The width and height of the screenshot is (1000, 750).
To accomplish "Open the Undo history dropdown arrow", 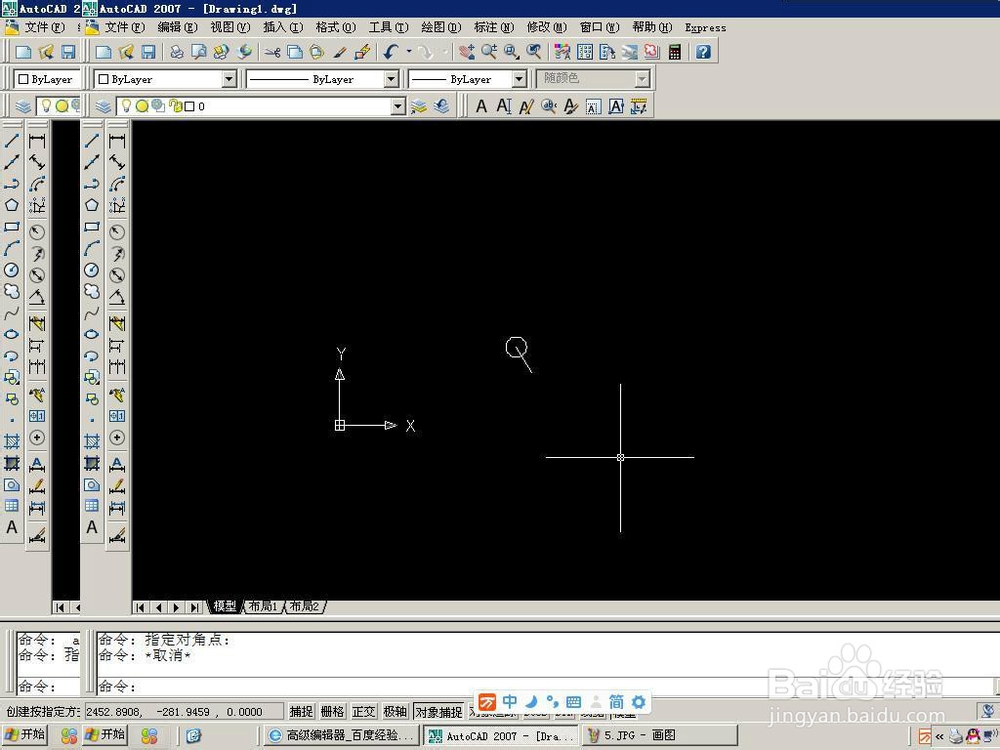I will [409, 52].
